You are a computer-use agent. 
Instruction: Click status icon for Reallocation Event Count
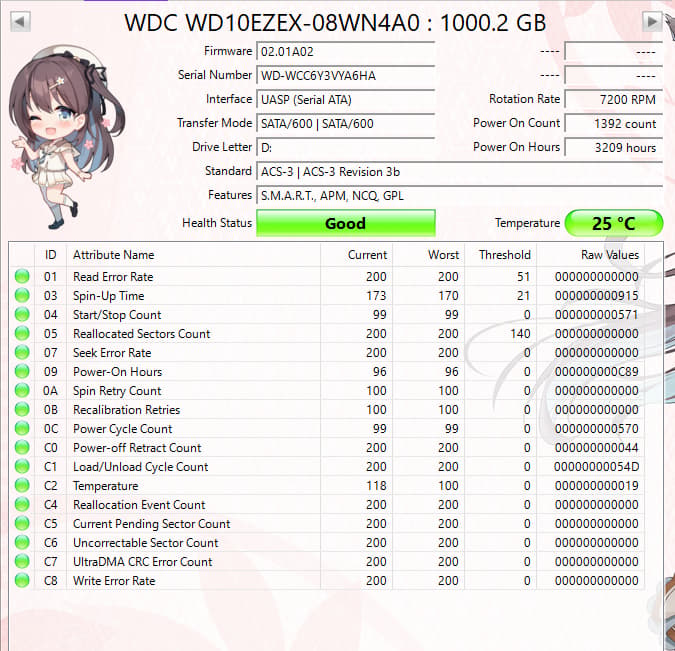point(22,504)
